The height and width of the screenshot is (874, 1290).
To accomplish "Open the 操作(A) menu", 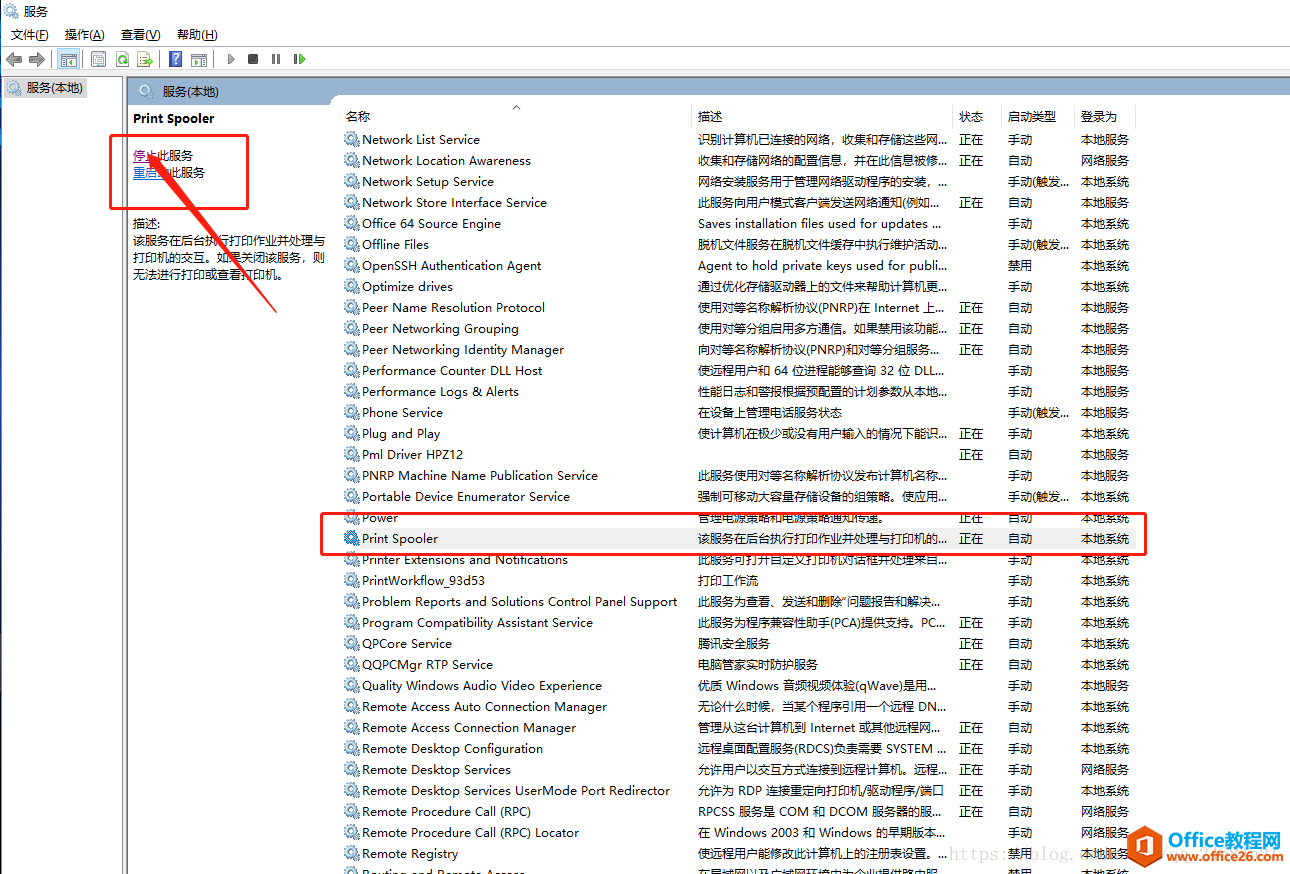I will pos(84,34).
